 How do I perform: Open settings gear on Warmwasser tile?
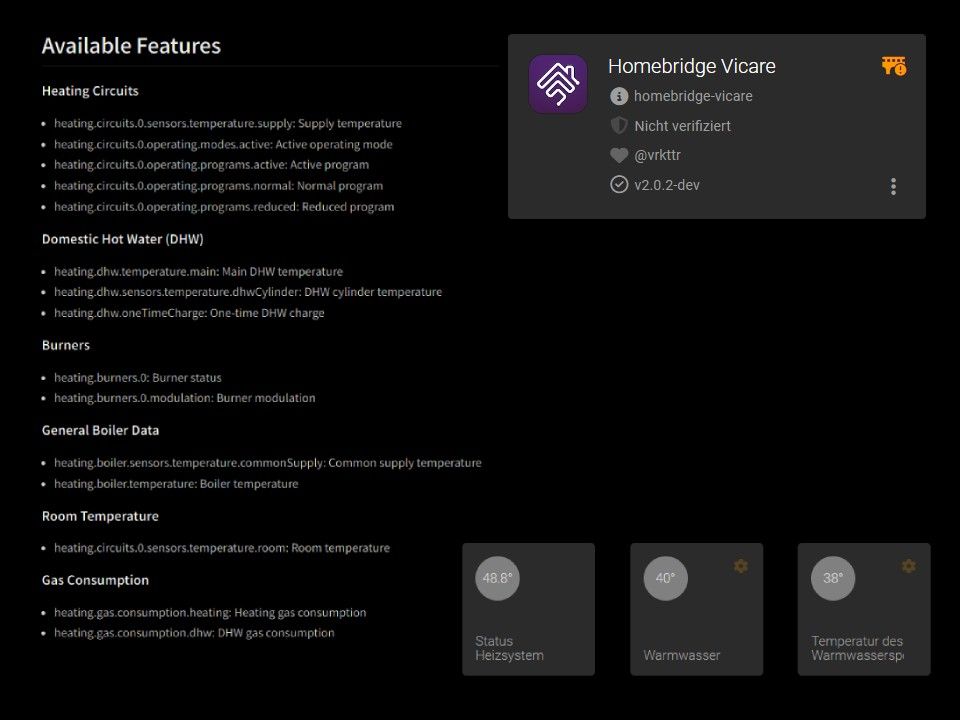click(740, 566)
